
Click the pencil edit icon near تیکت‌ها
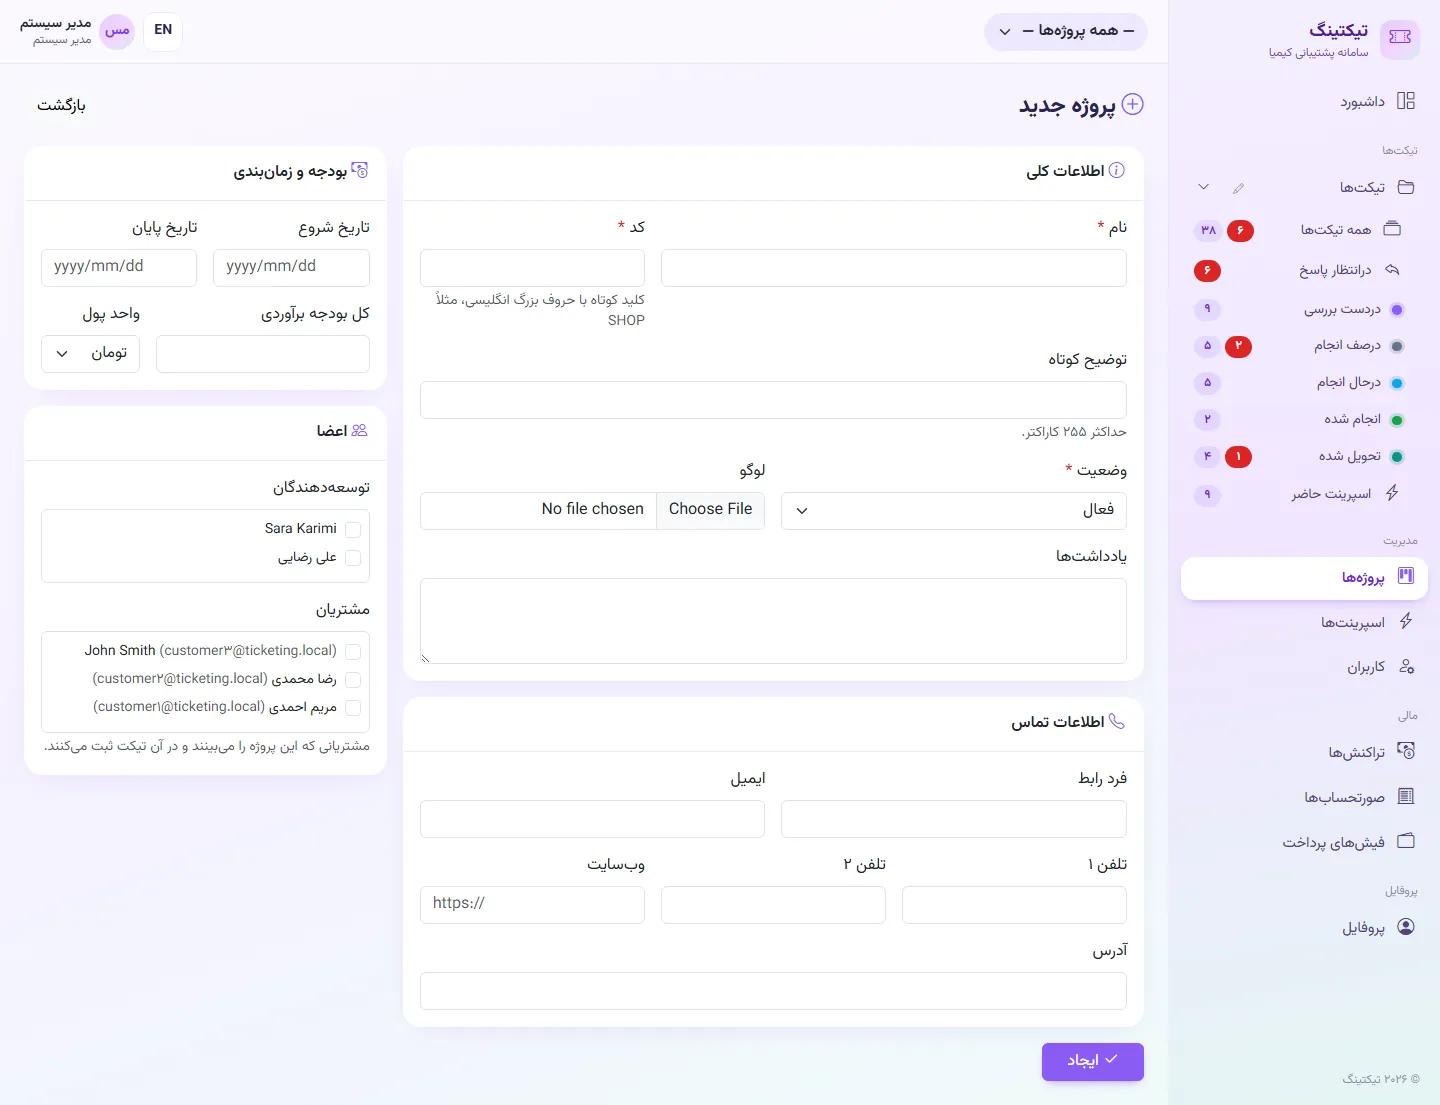click(x=1239, y=188)
